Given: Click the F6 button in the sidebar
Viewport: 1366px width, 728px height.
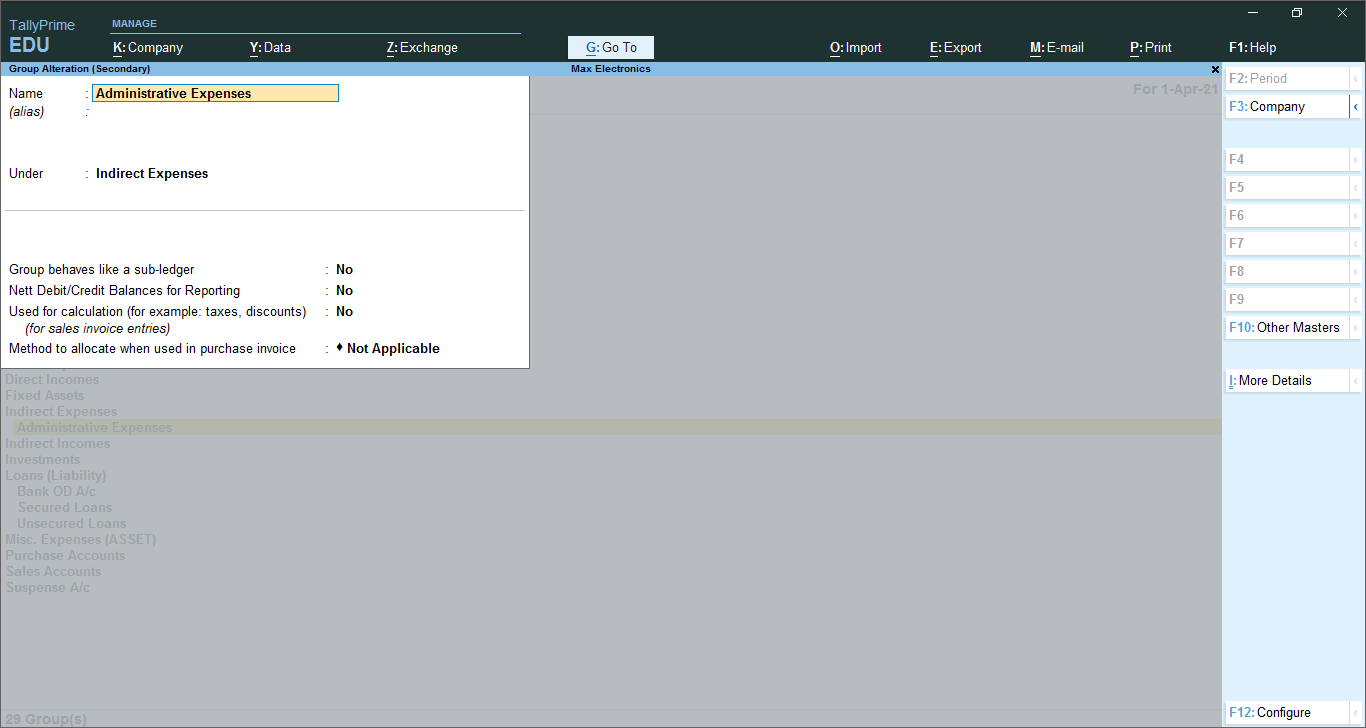Looking at the screenshot, I should point(1287,215).
